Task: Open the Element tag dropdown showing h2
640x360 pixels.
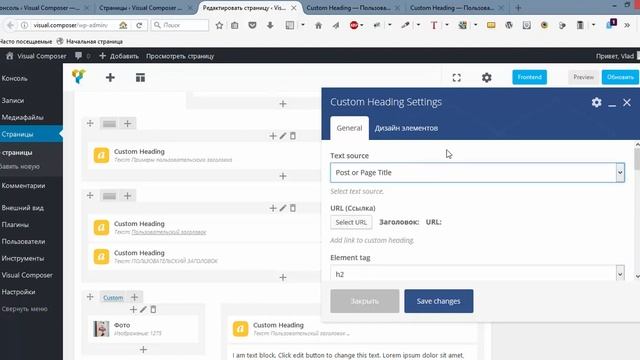Action: (478, 273)
